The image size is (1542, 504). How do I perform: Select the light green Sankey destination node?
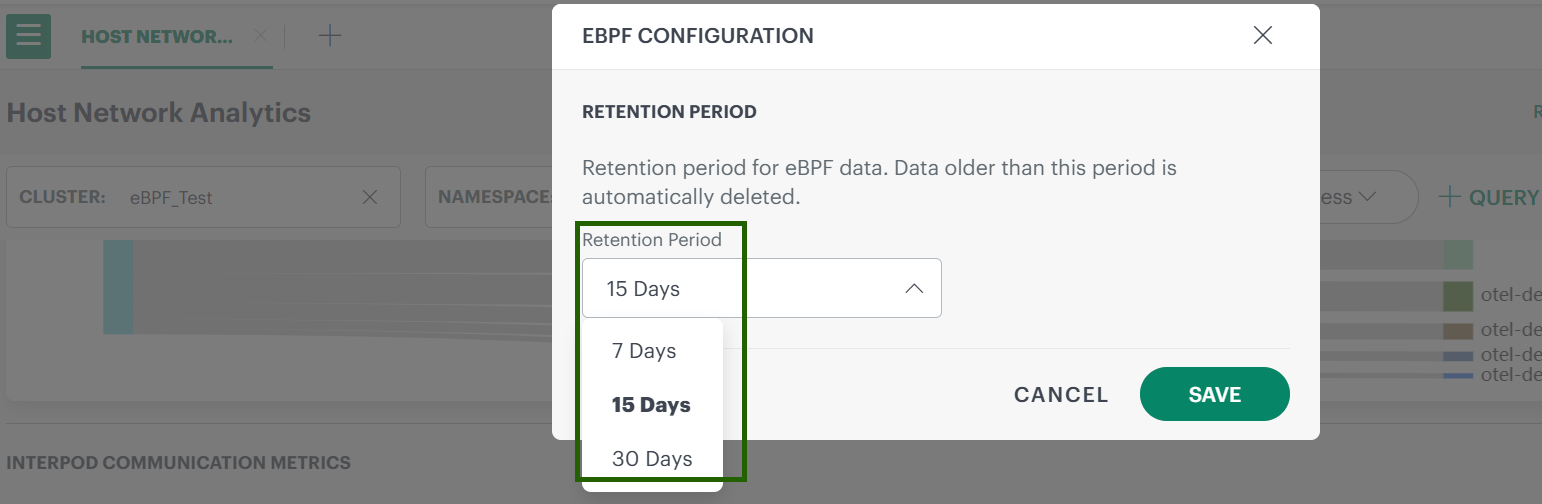click(1457, 255)
